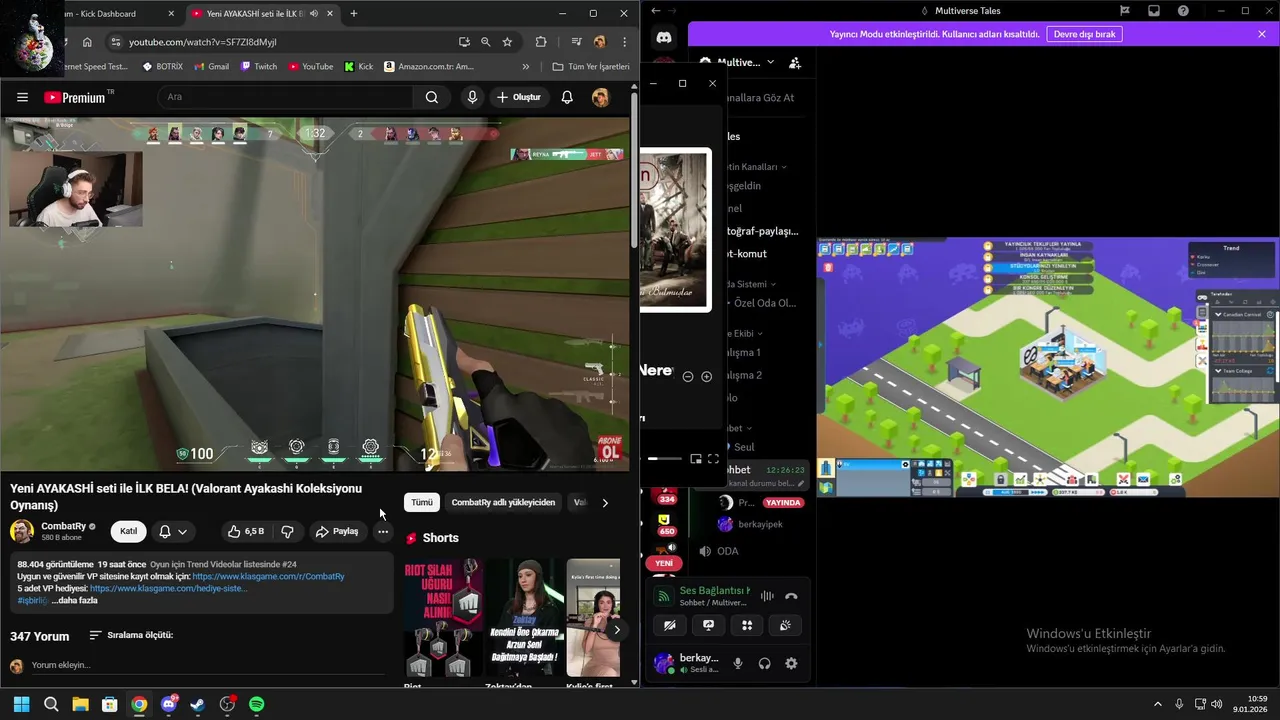Viewport: 1280px width, 720px height.
Task: Disconnect from the voice call
Action: (791, 596)
